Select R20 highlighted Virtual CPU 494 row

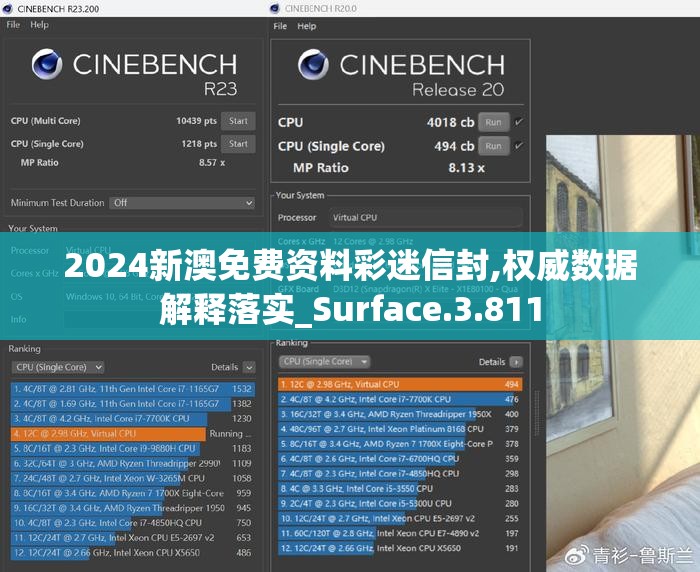point(400,384)
